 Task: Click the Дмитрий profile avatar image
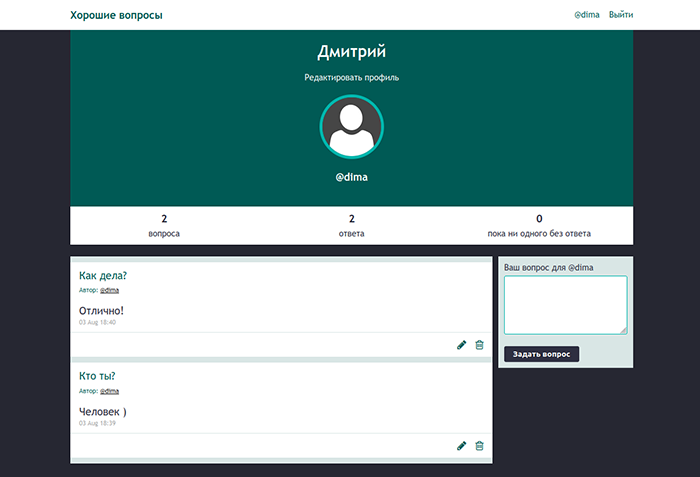(x=352, y=127)
